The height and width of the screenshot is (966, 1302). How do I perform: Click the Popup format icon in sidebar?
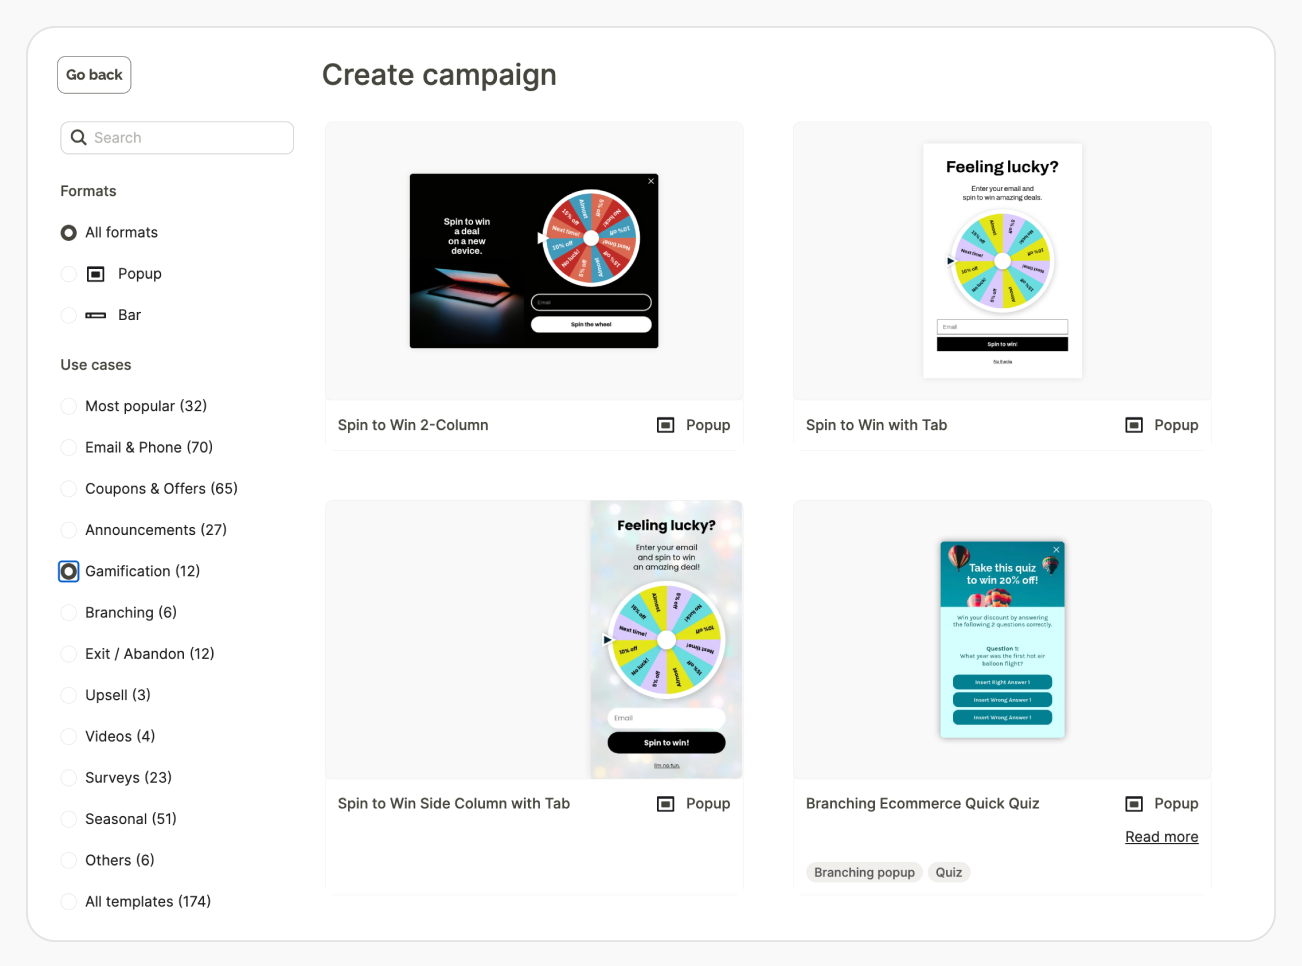point(96,274)
